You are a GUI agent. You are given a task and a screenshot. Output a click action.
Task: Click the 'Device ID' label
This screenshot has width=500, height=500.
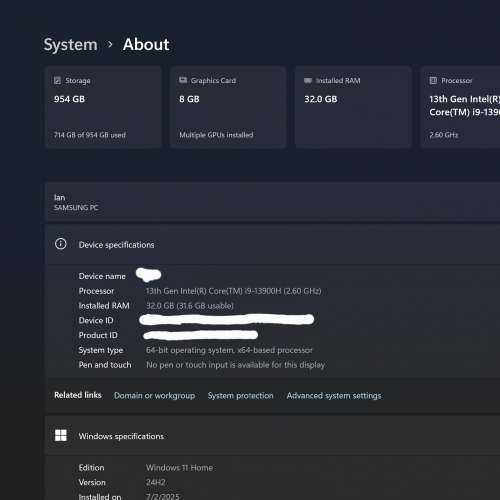[96, 320]
